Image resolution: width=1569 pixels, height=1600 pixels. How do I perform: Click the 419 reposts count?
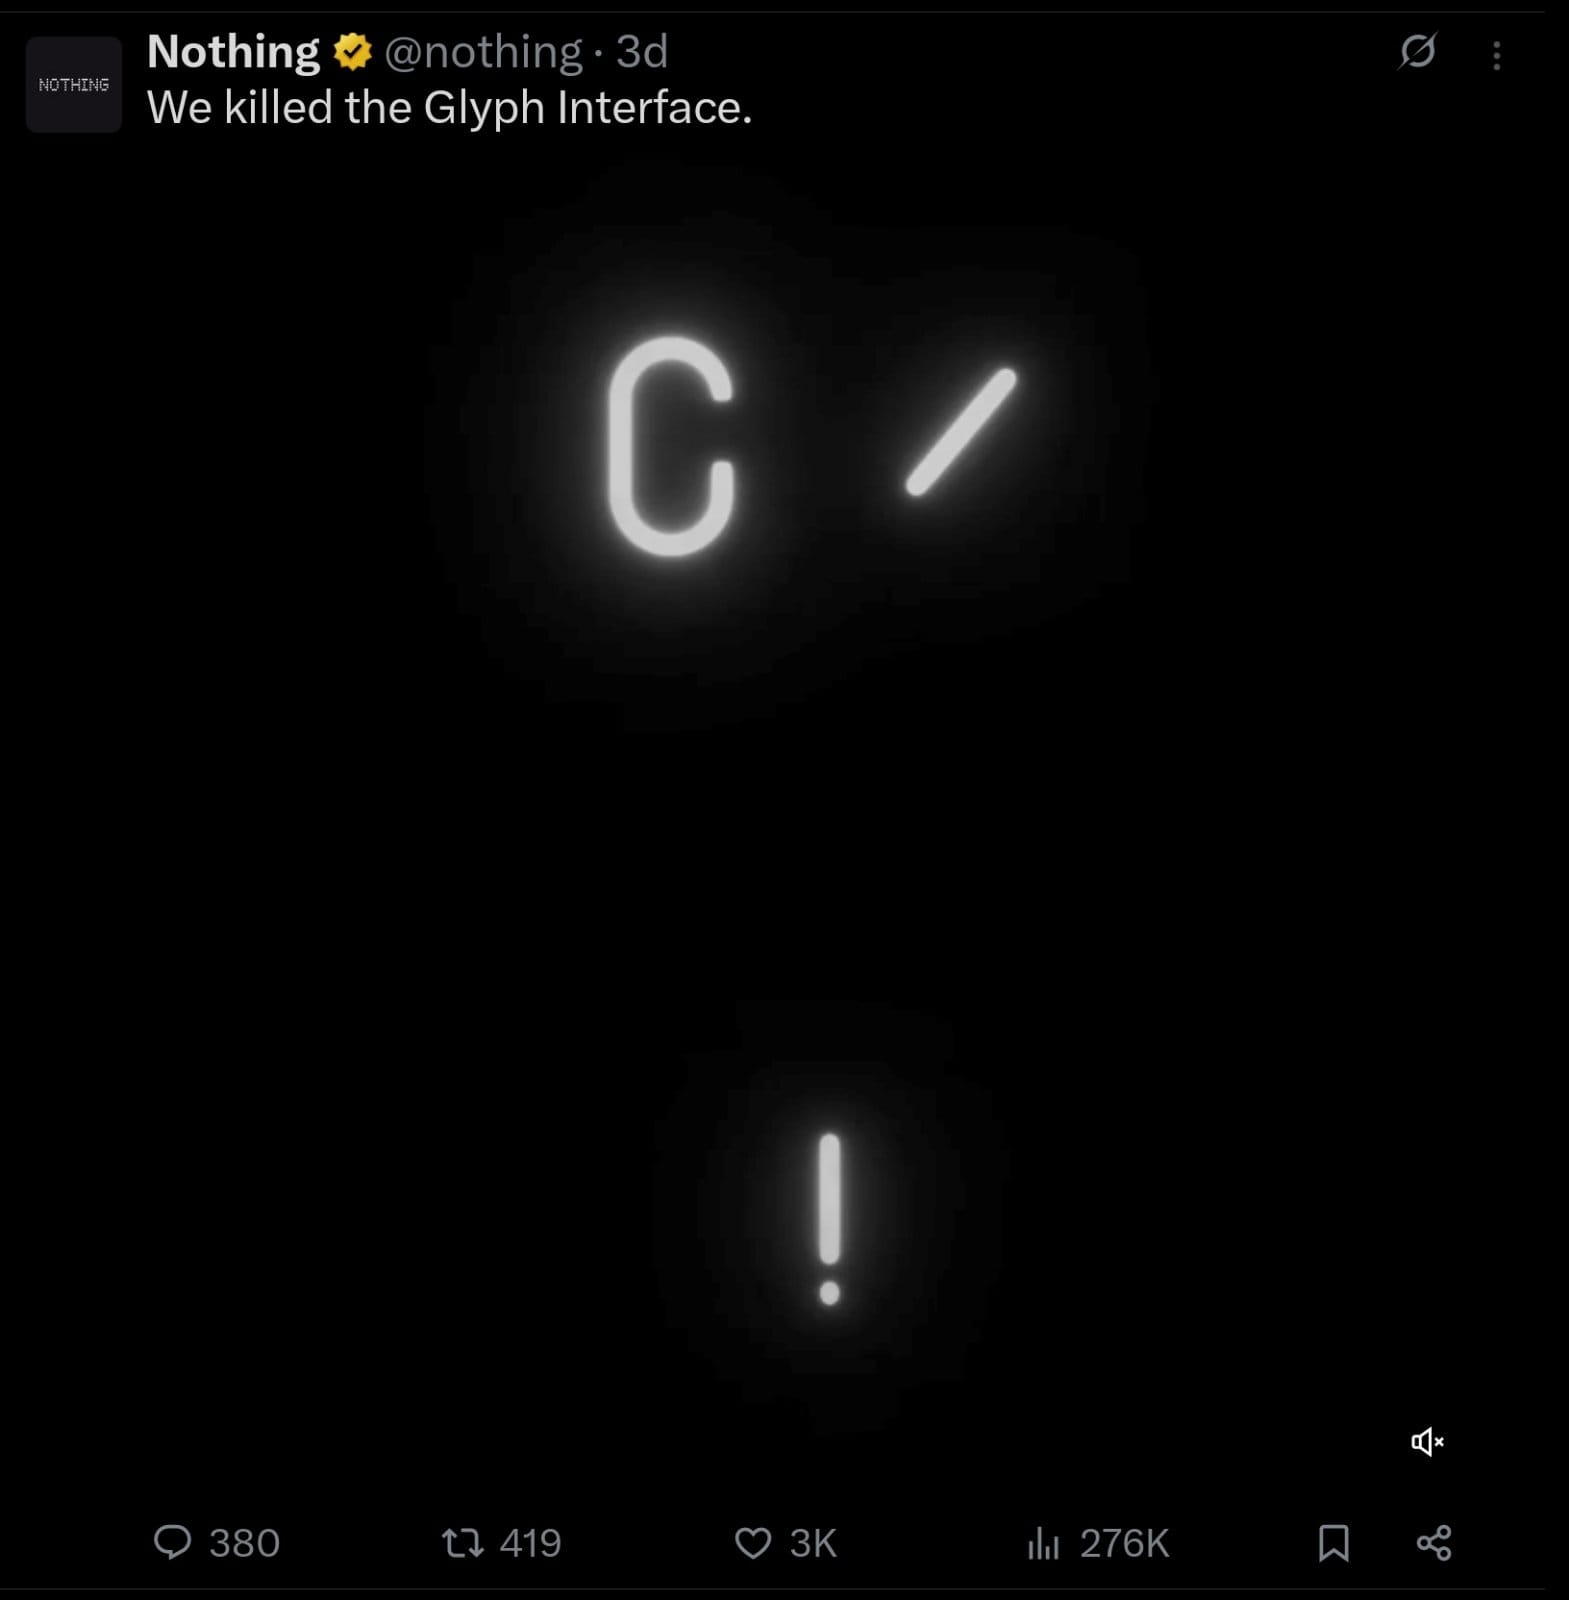[530, 1543]
